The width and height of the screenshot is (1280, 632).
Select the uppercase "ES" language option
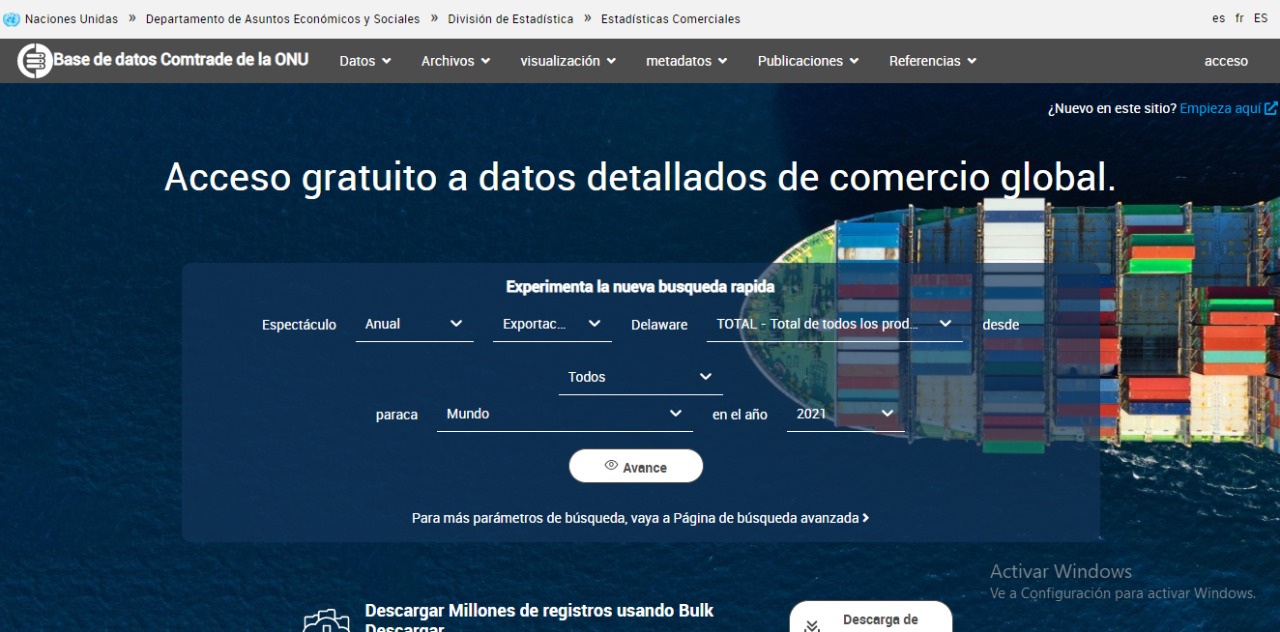(x=1259, y=17)
